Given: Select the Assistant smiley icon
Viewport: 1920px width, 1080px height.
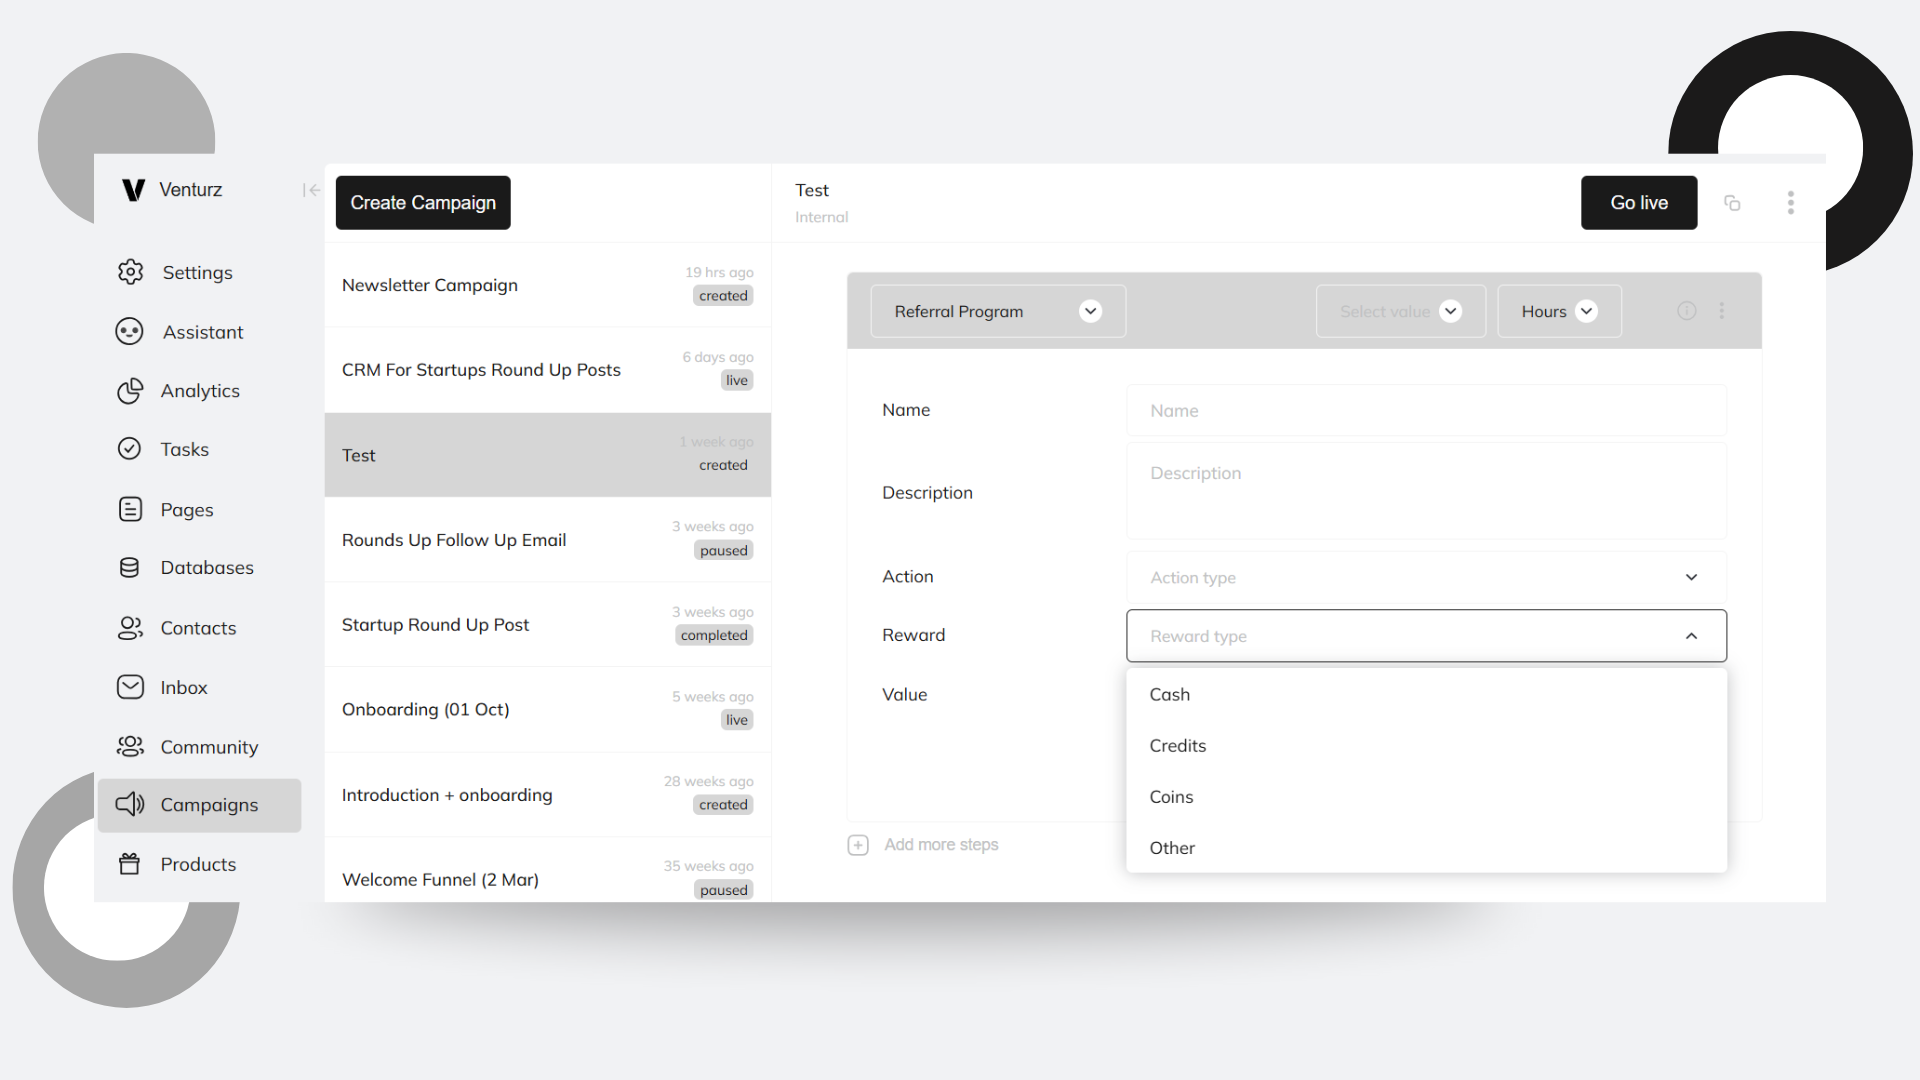Looking at the screenshot, I should click(x=130, y=331).
